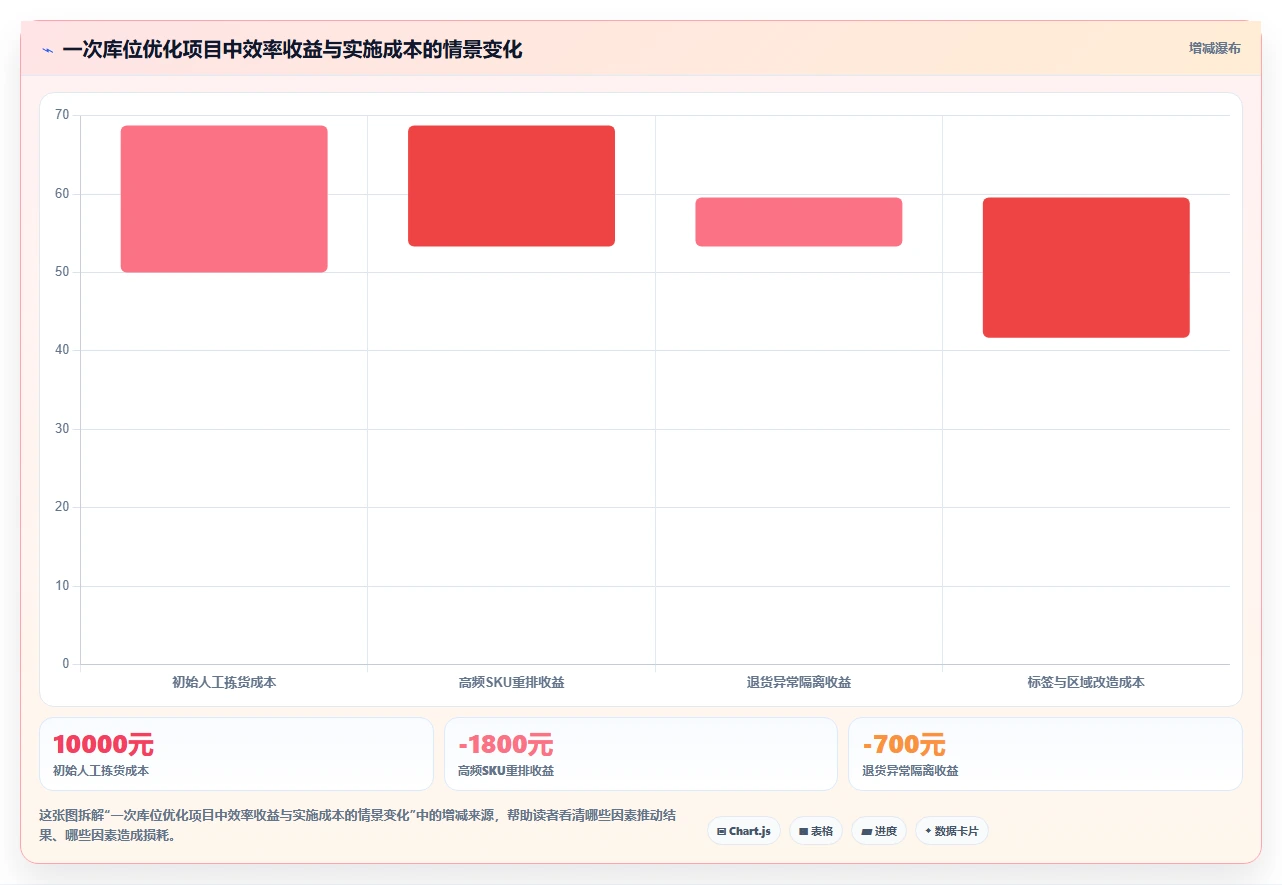This screenshot has height=885, width=1282.
Task: Open the -700元 data card
Action: click(1045, 754)
